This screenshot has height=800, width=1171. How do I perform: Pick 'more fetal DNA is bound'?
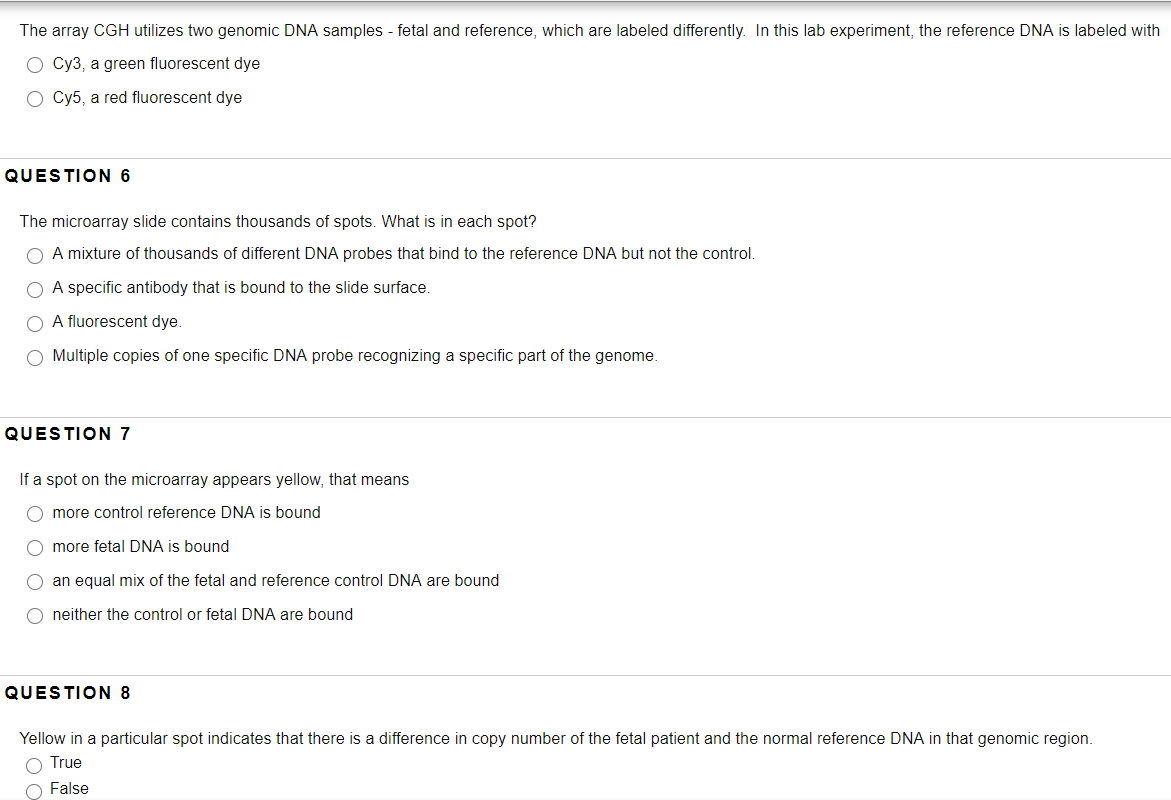[x=35, y=548]
